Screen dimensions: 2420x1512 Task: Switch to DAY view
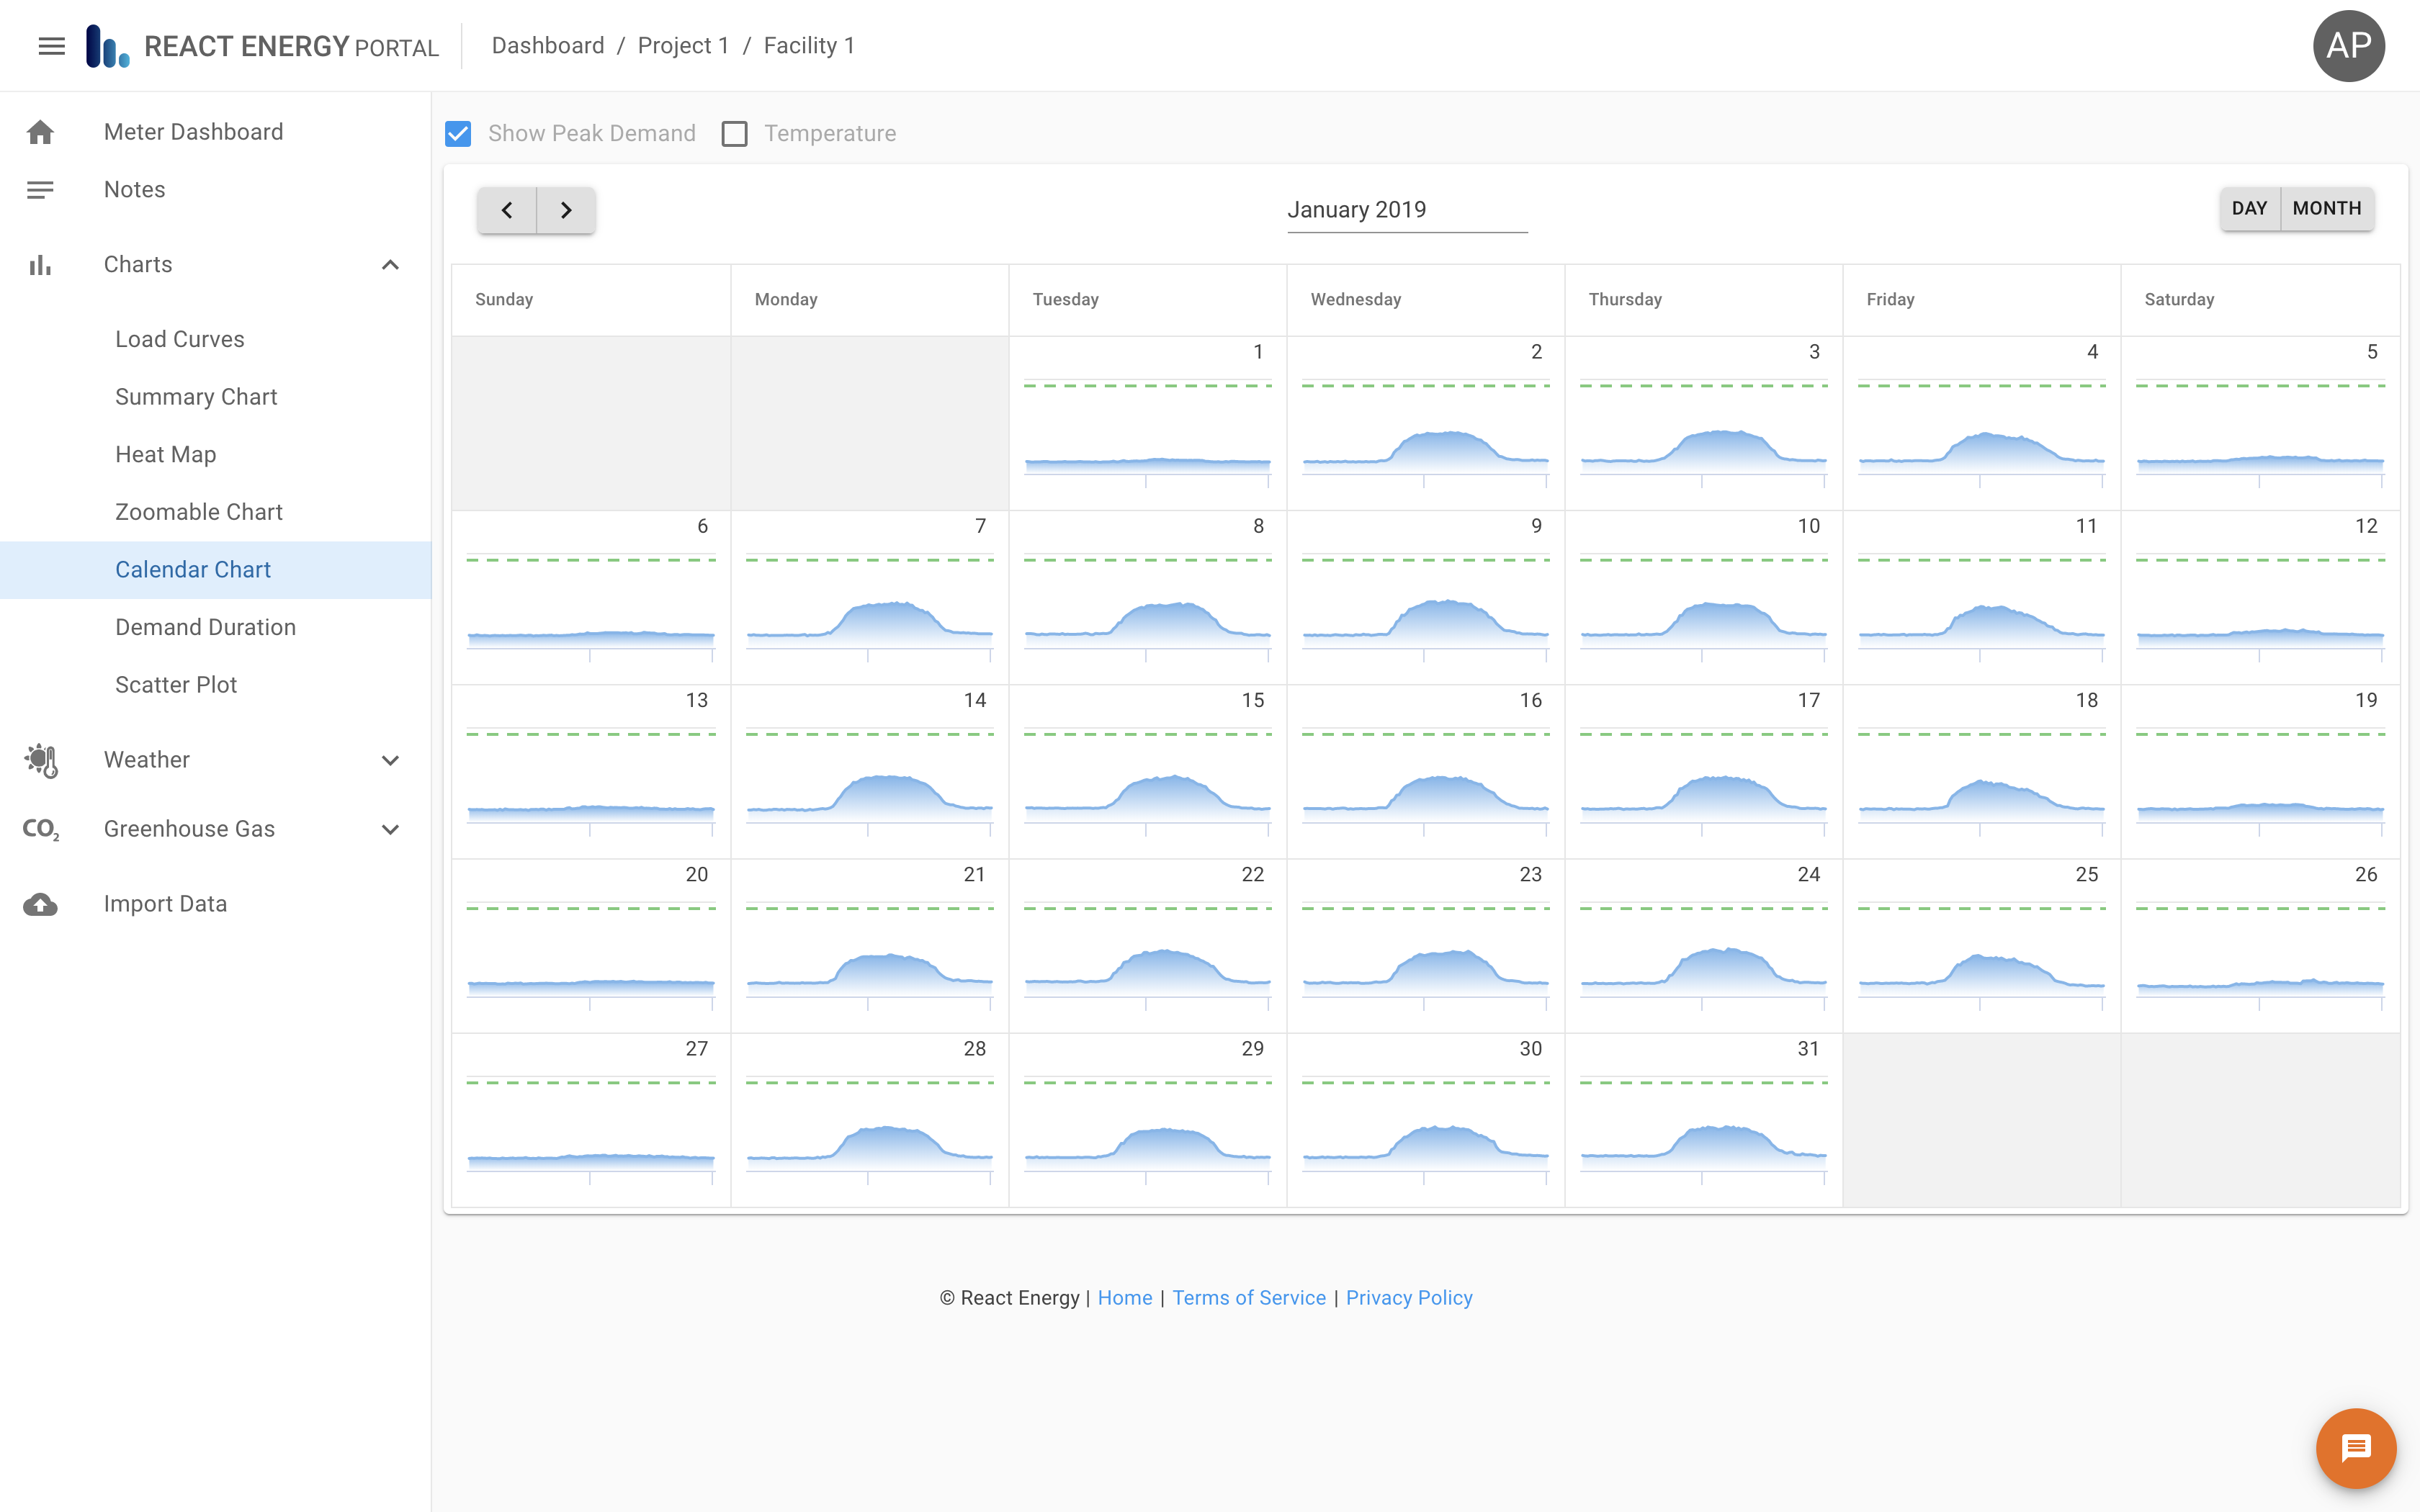[x=2251, y=209]
